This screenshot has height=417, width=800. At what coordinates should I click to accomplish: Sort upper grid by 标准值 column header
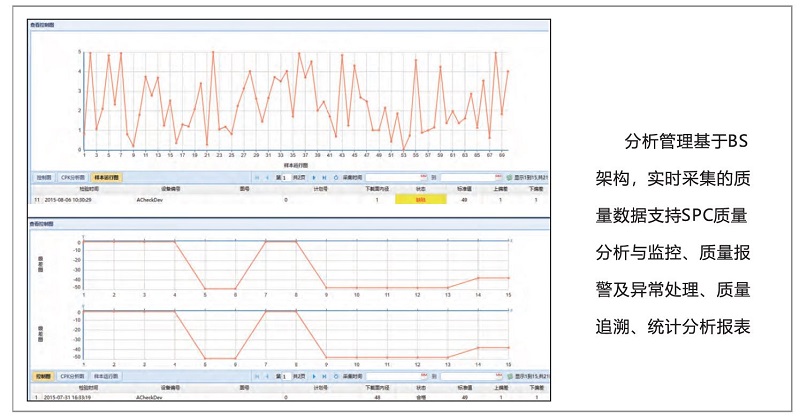coord(464,189)
